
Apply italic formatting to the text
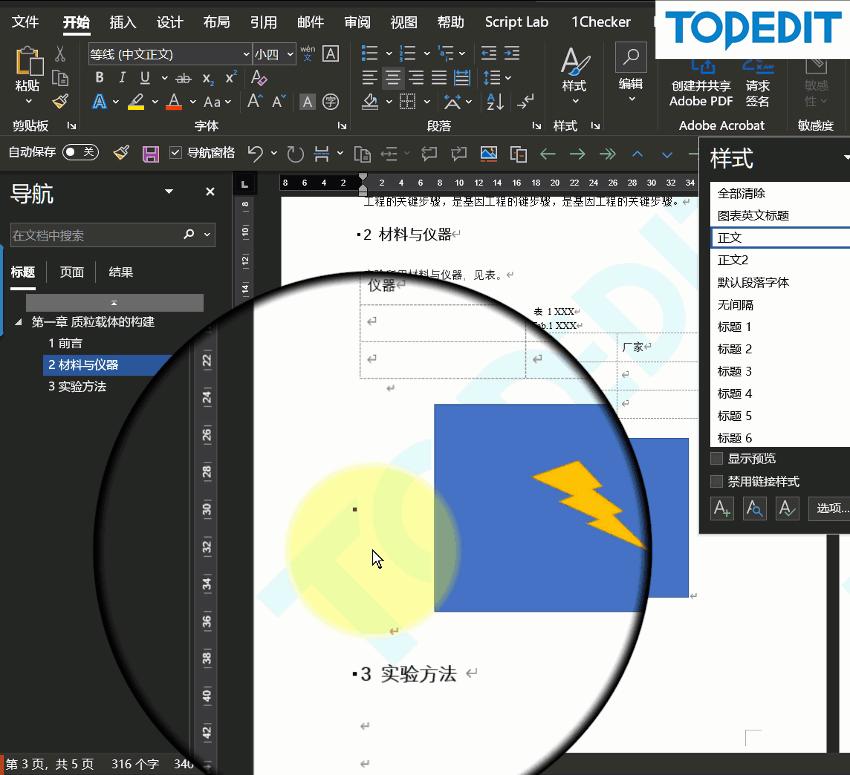coord(122,78)
